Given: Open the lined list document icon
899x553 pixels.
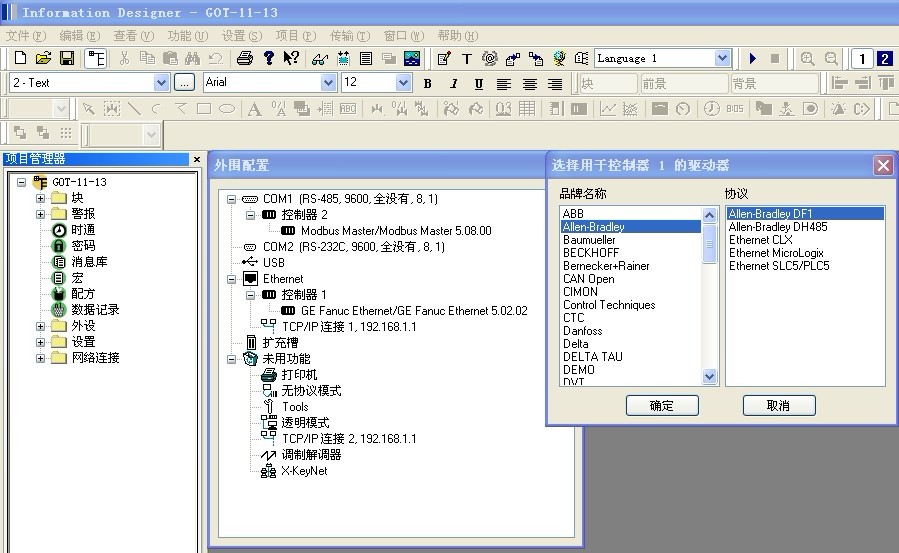Looking at the screenshot, I should [366, 58].
